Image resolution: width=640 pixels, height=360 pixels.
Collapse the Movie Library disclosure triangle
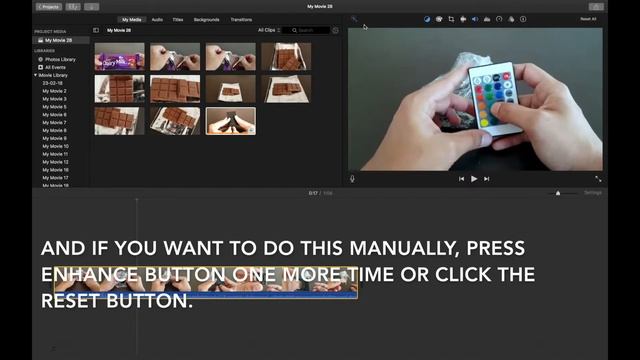tap(36, 75)
